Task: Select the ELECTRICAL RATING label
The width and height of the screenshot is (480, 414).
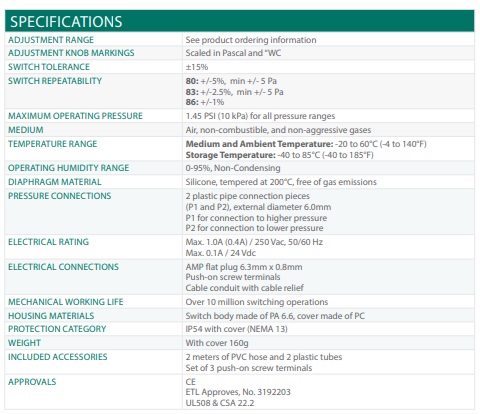Action: [48, 242]
